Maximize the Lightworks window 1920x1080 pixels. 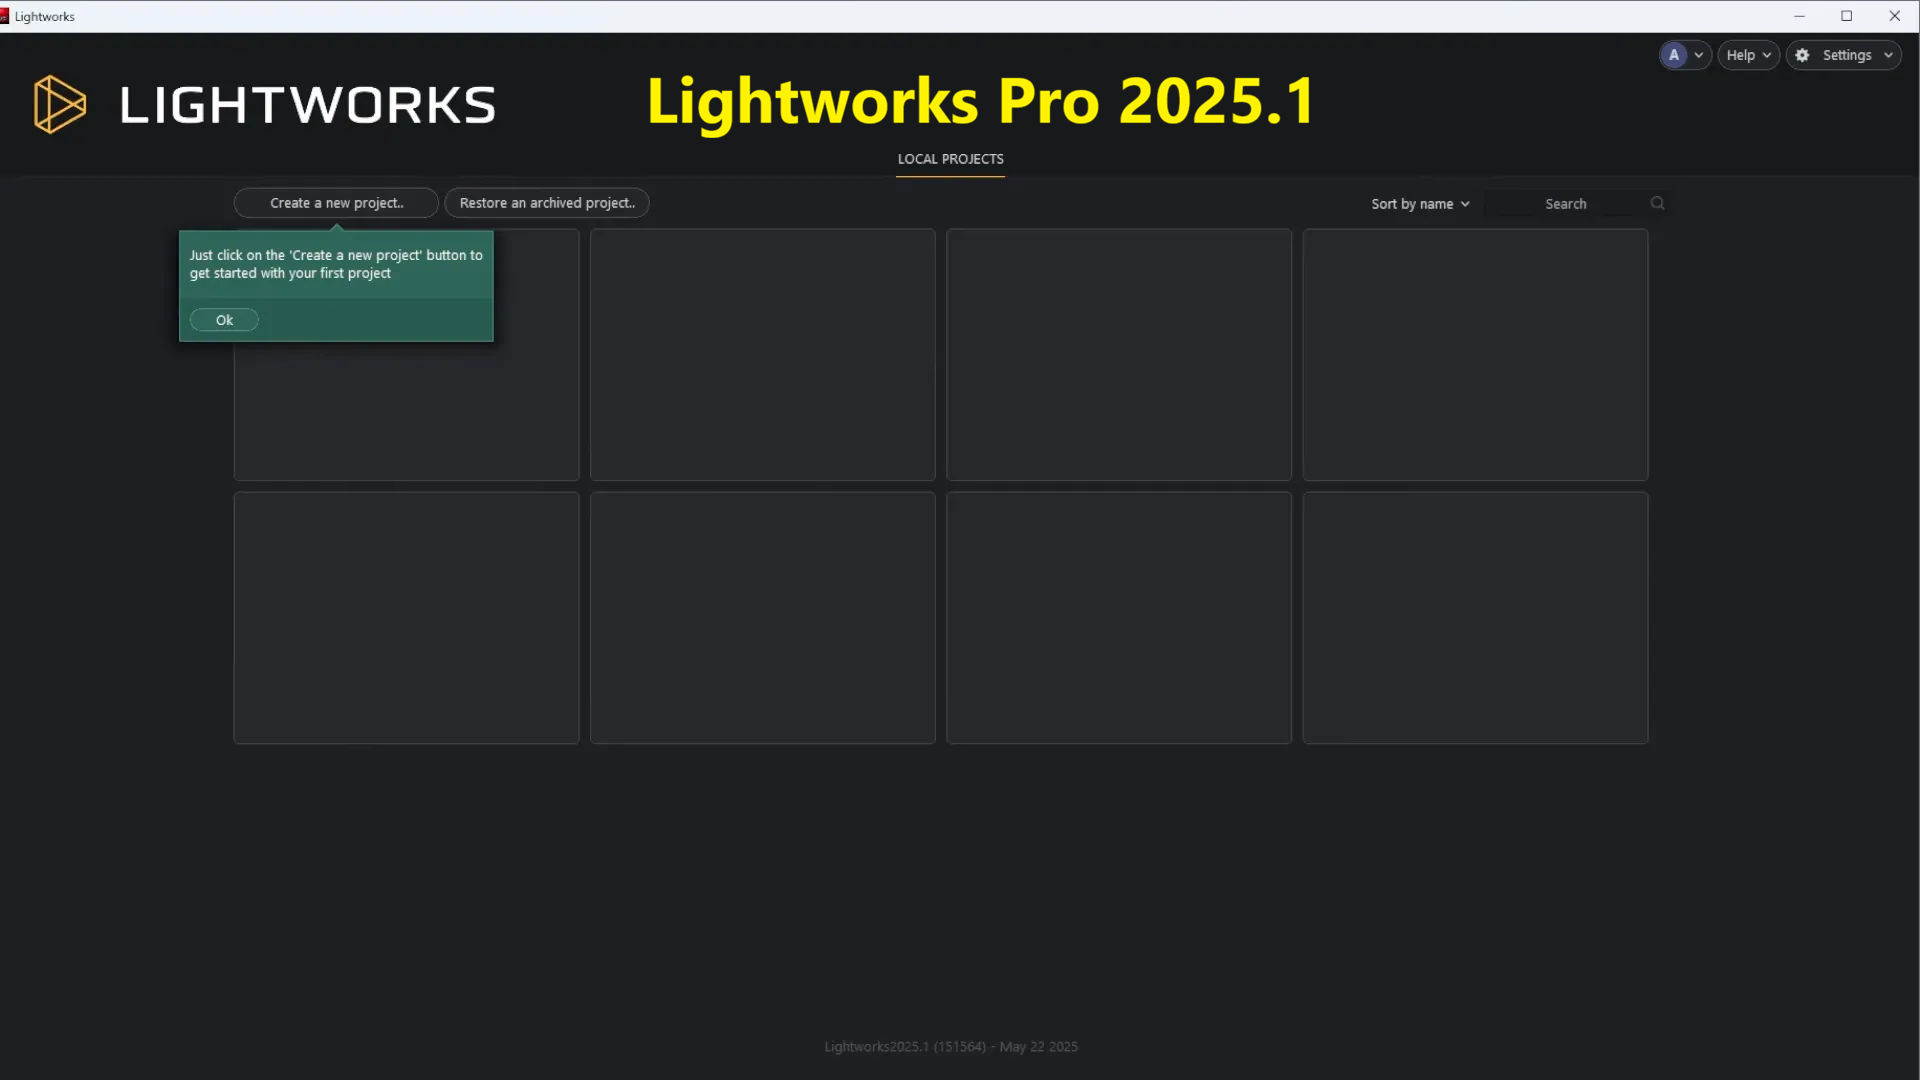(1846, 16)
